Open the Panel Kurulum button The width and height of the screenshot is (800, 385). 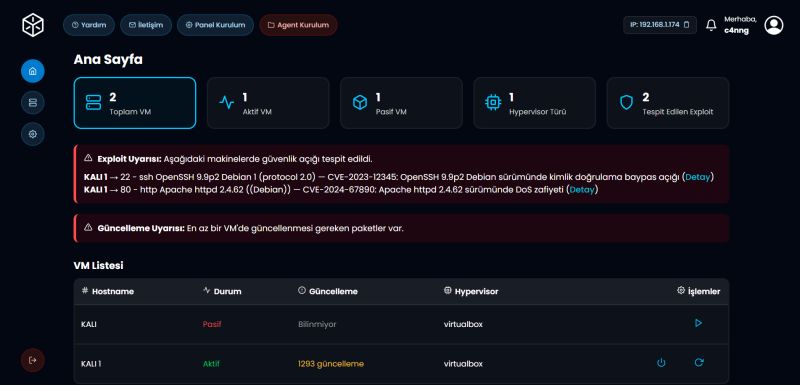[215, 24]
